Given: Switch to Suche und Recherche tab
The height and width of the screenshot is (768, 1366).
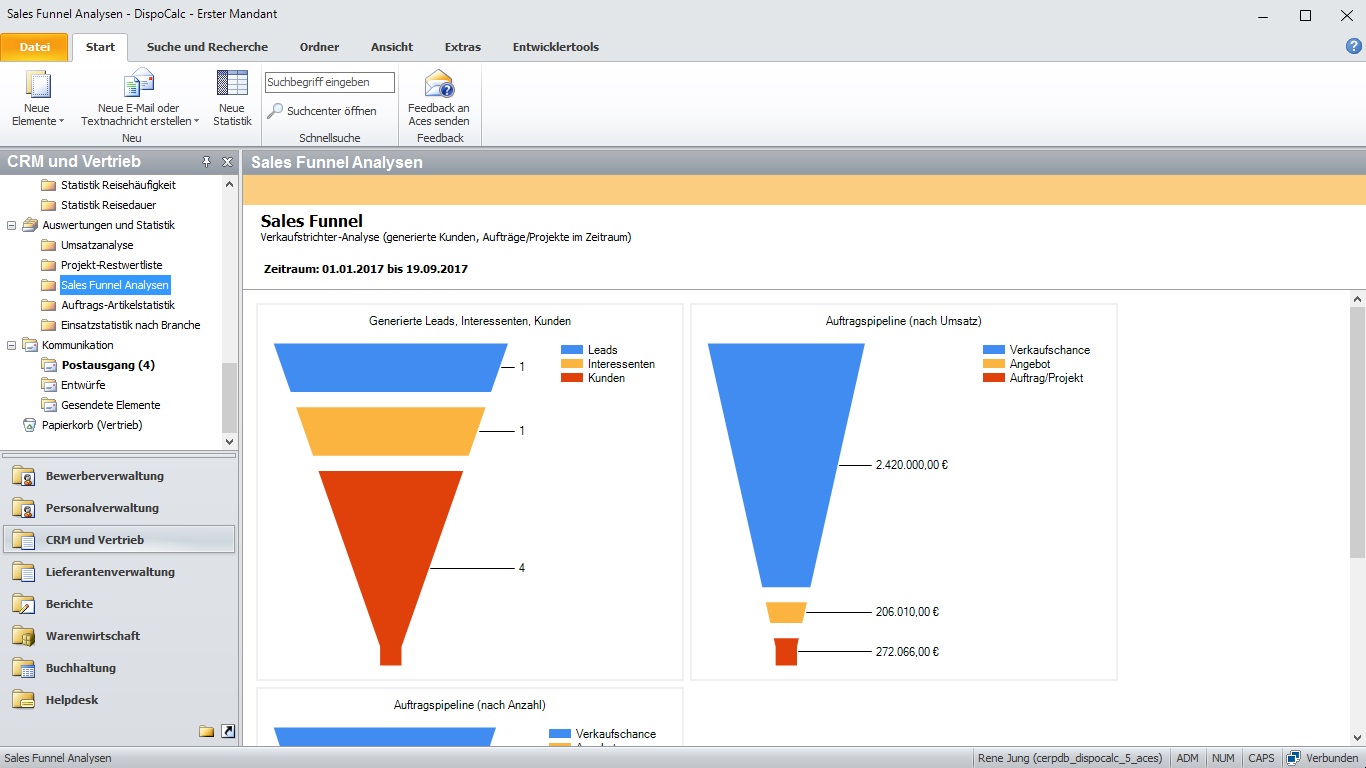Looking at the screenshot, I should coord(207,47).
